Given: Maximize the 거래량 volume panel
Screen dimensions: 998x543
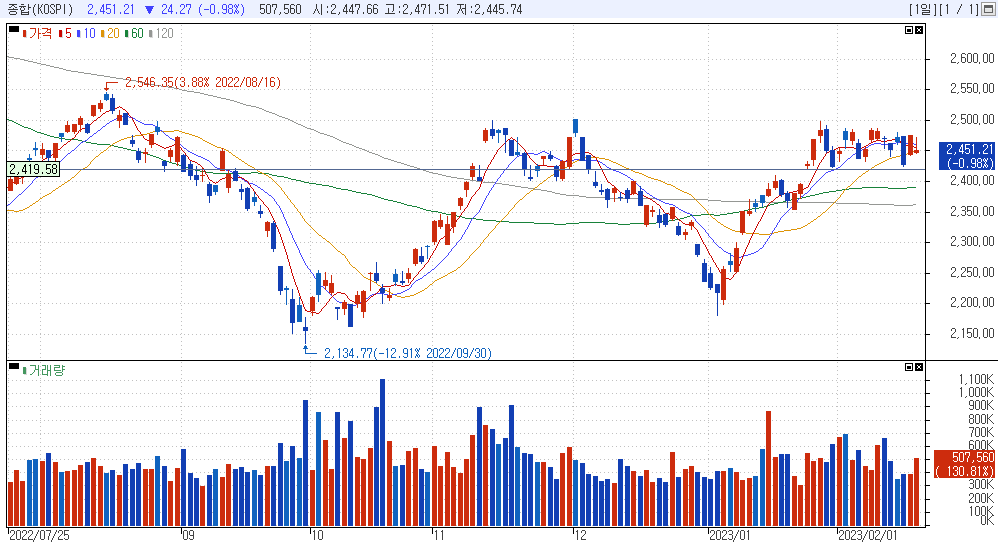Looking at the screenshot, I should [909, 367].
